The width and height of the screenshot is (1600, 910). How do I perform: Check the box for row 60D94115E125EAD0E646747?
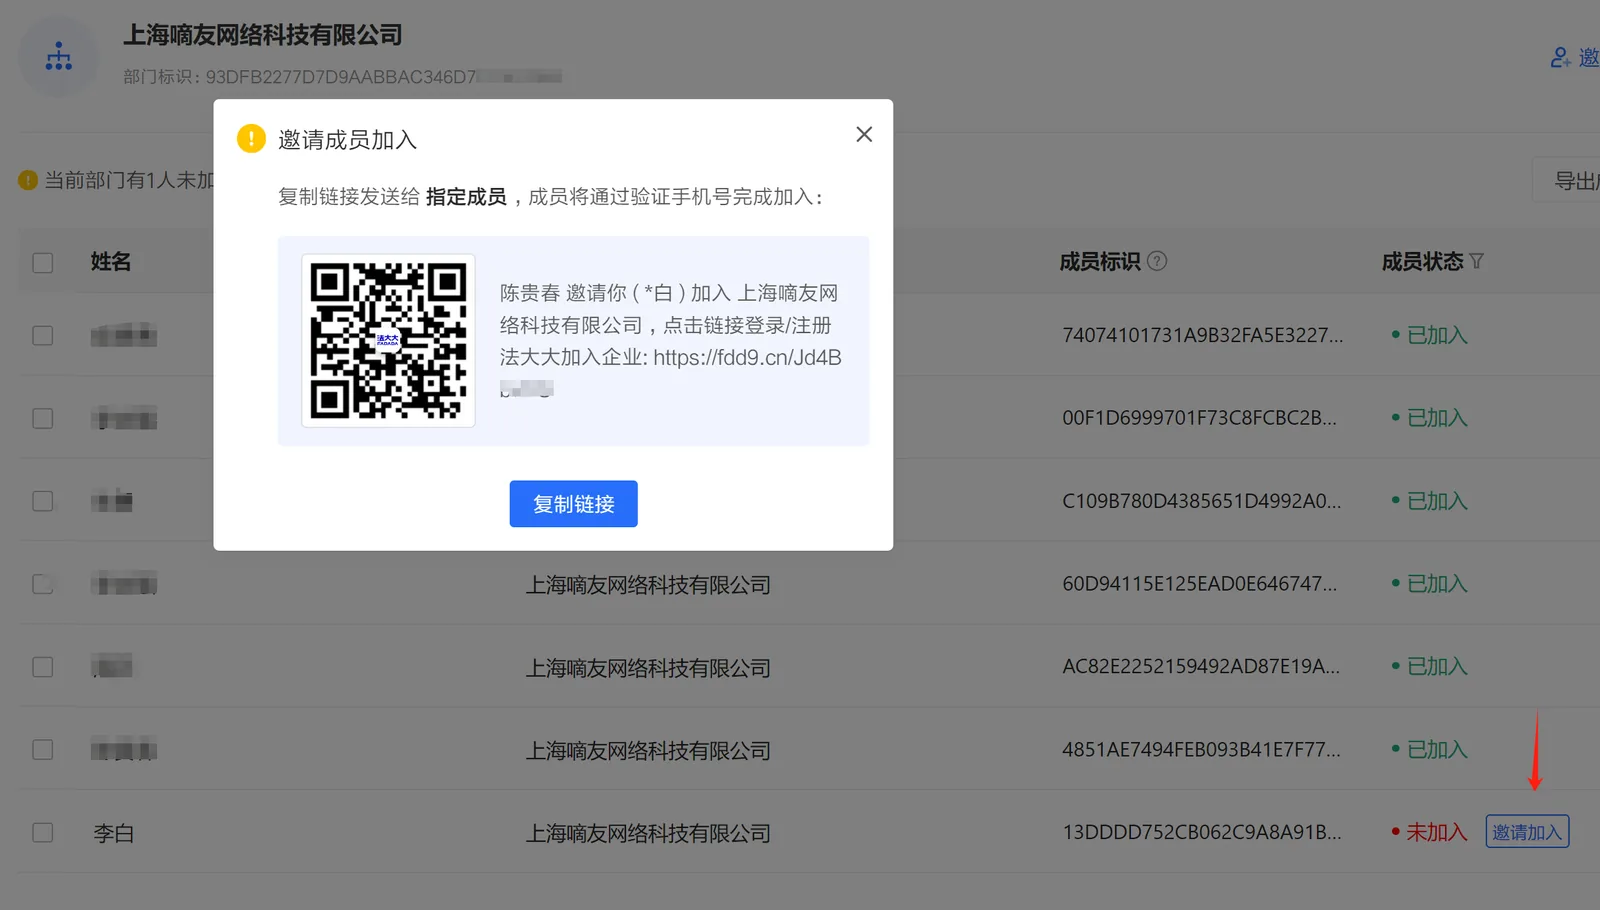(x=43, y=584)
